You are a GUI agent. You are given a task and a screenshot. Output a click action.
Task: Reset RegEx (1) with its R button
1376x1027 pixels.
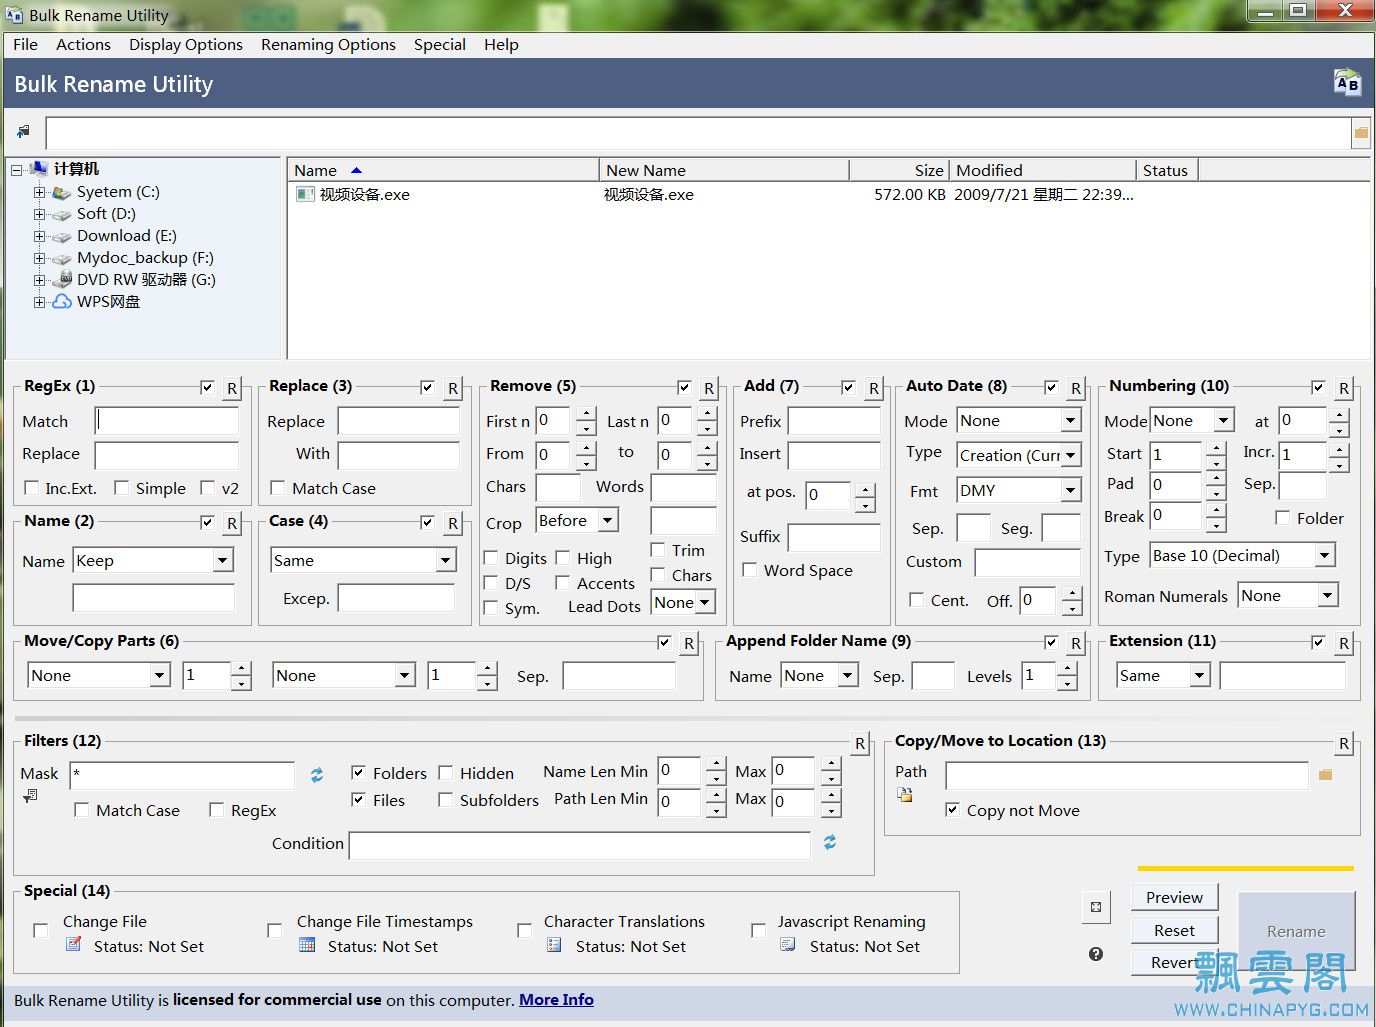pos(232,389)
